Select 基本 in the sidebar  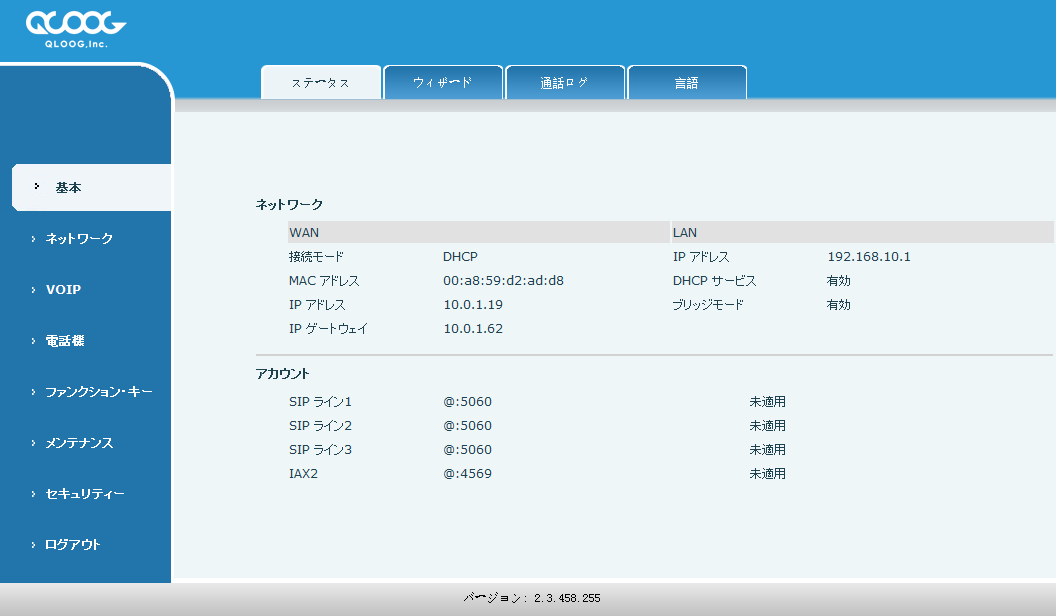point(69,188)
